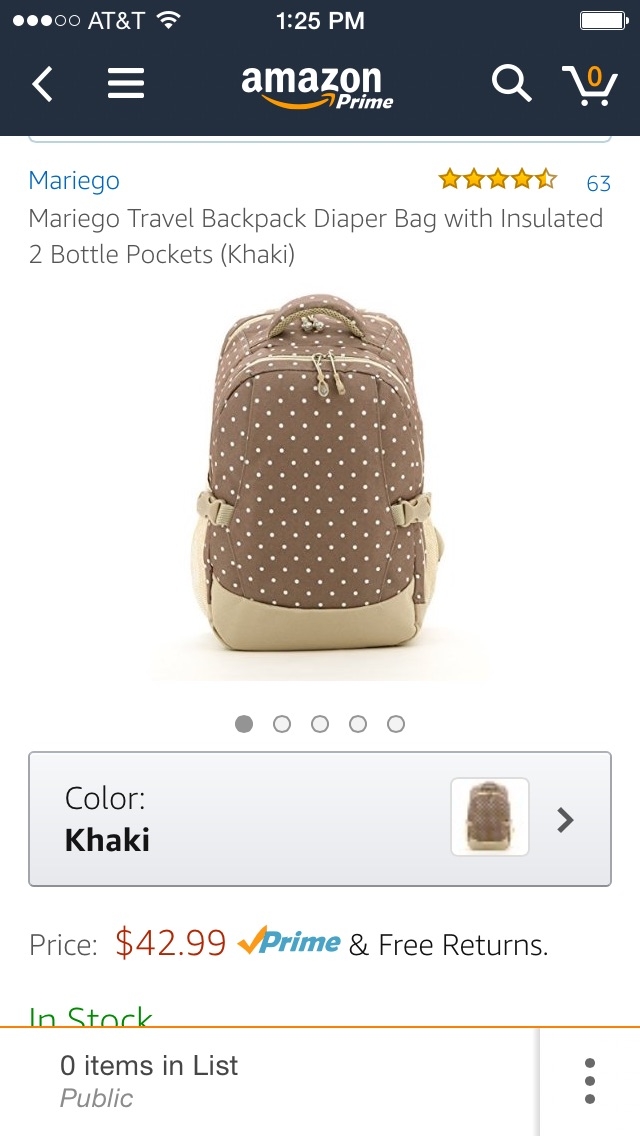Tap the Amazon Prime logo
The width and height of the screenshot is (640, 1136).
click(317, 87)
